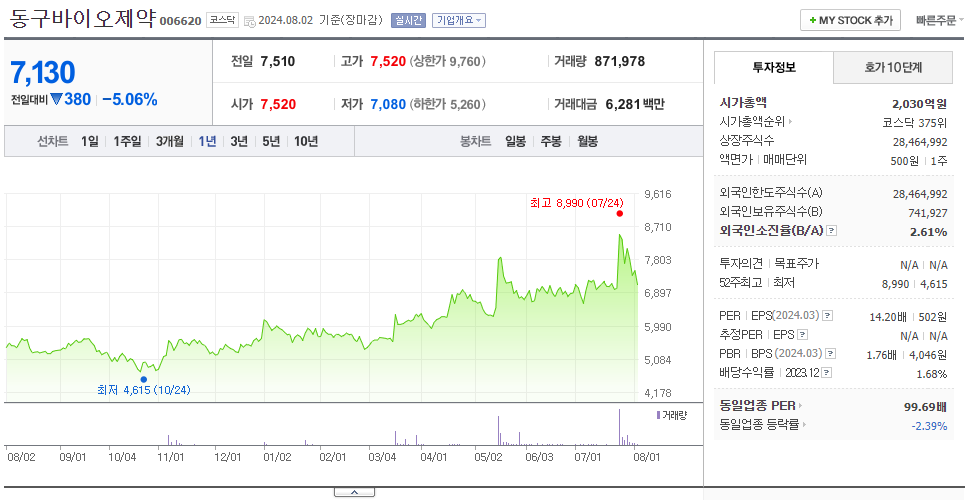Click the 코스닥 375위 ranking value
The image size is (968, 500).
(x=916, y=122)
